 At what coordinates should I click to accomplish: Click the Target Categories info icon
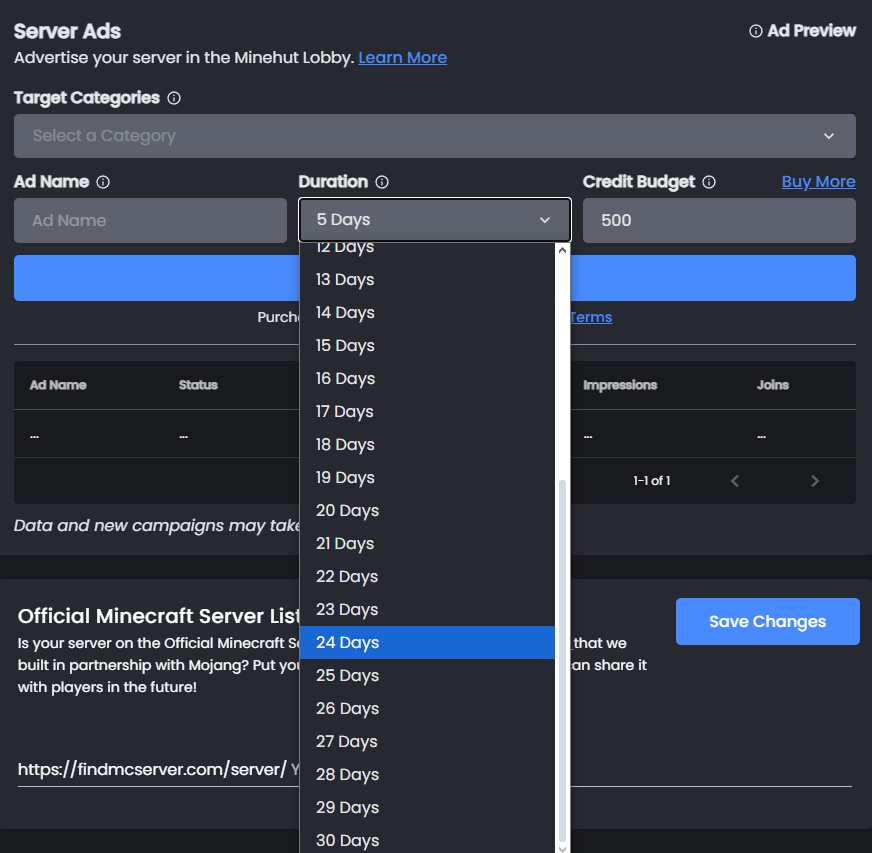pyautogui.click(x=174, y=98)
